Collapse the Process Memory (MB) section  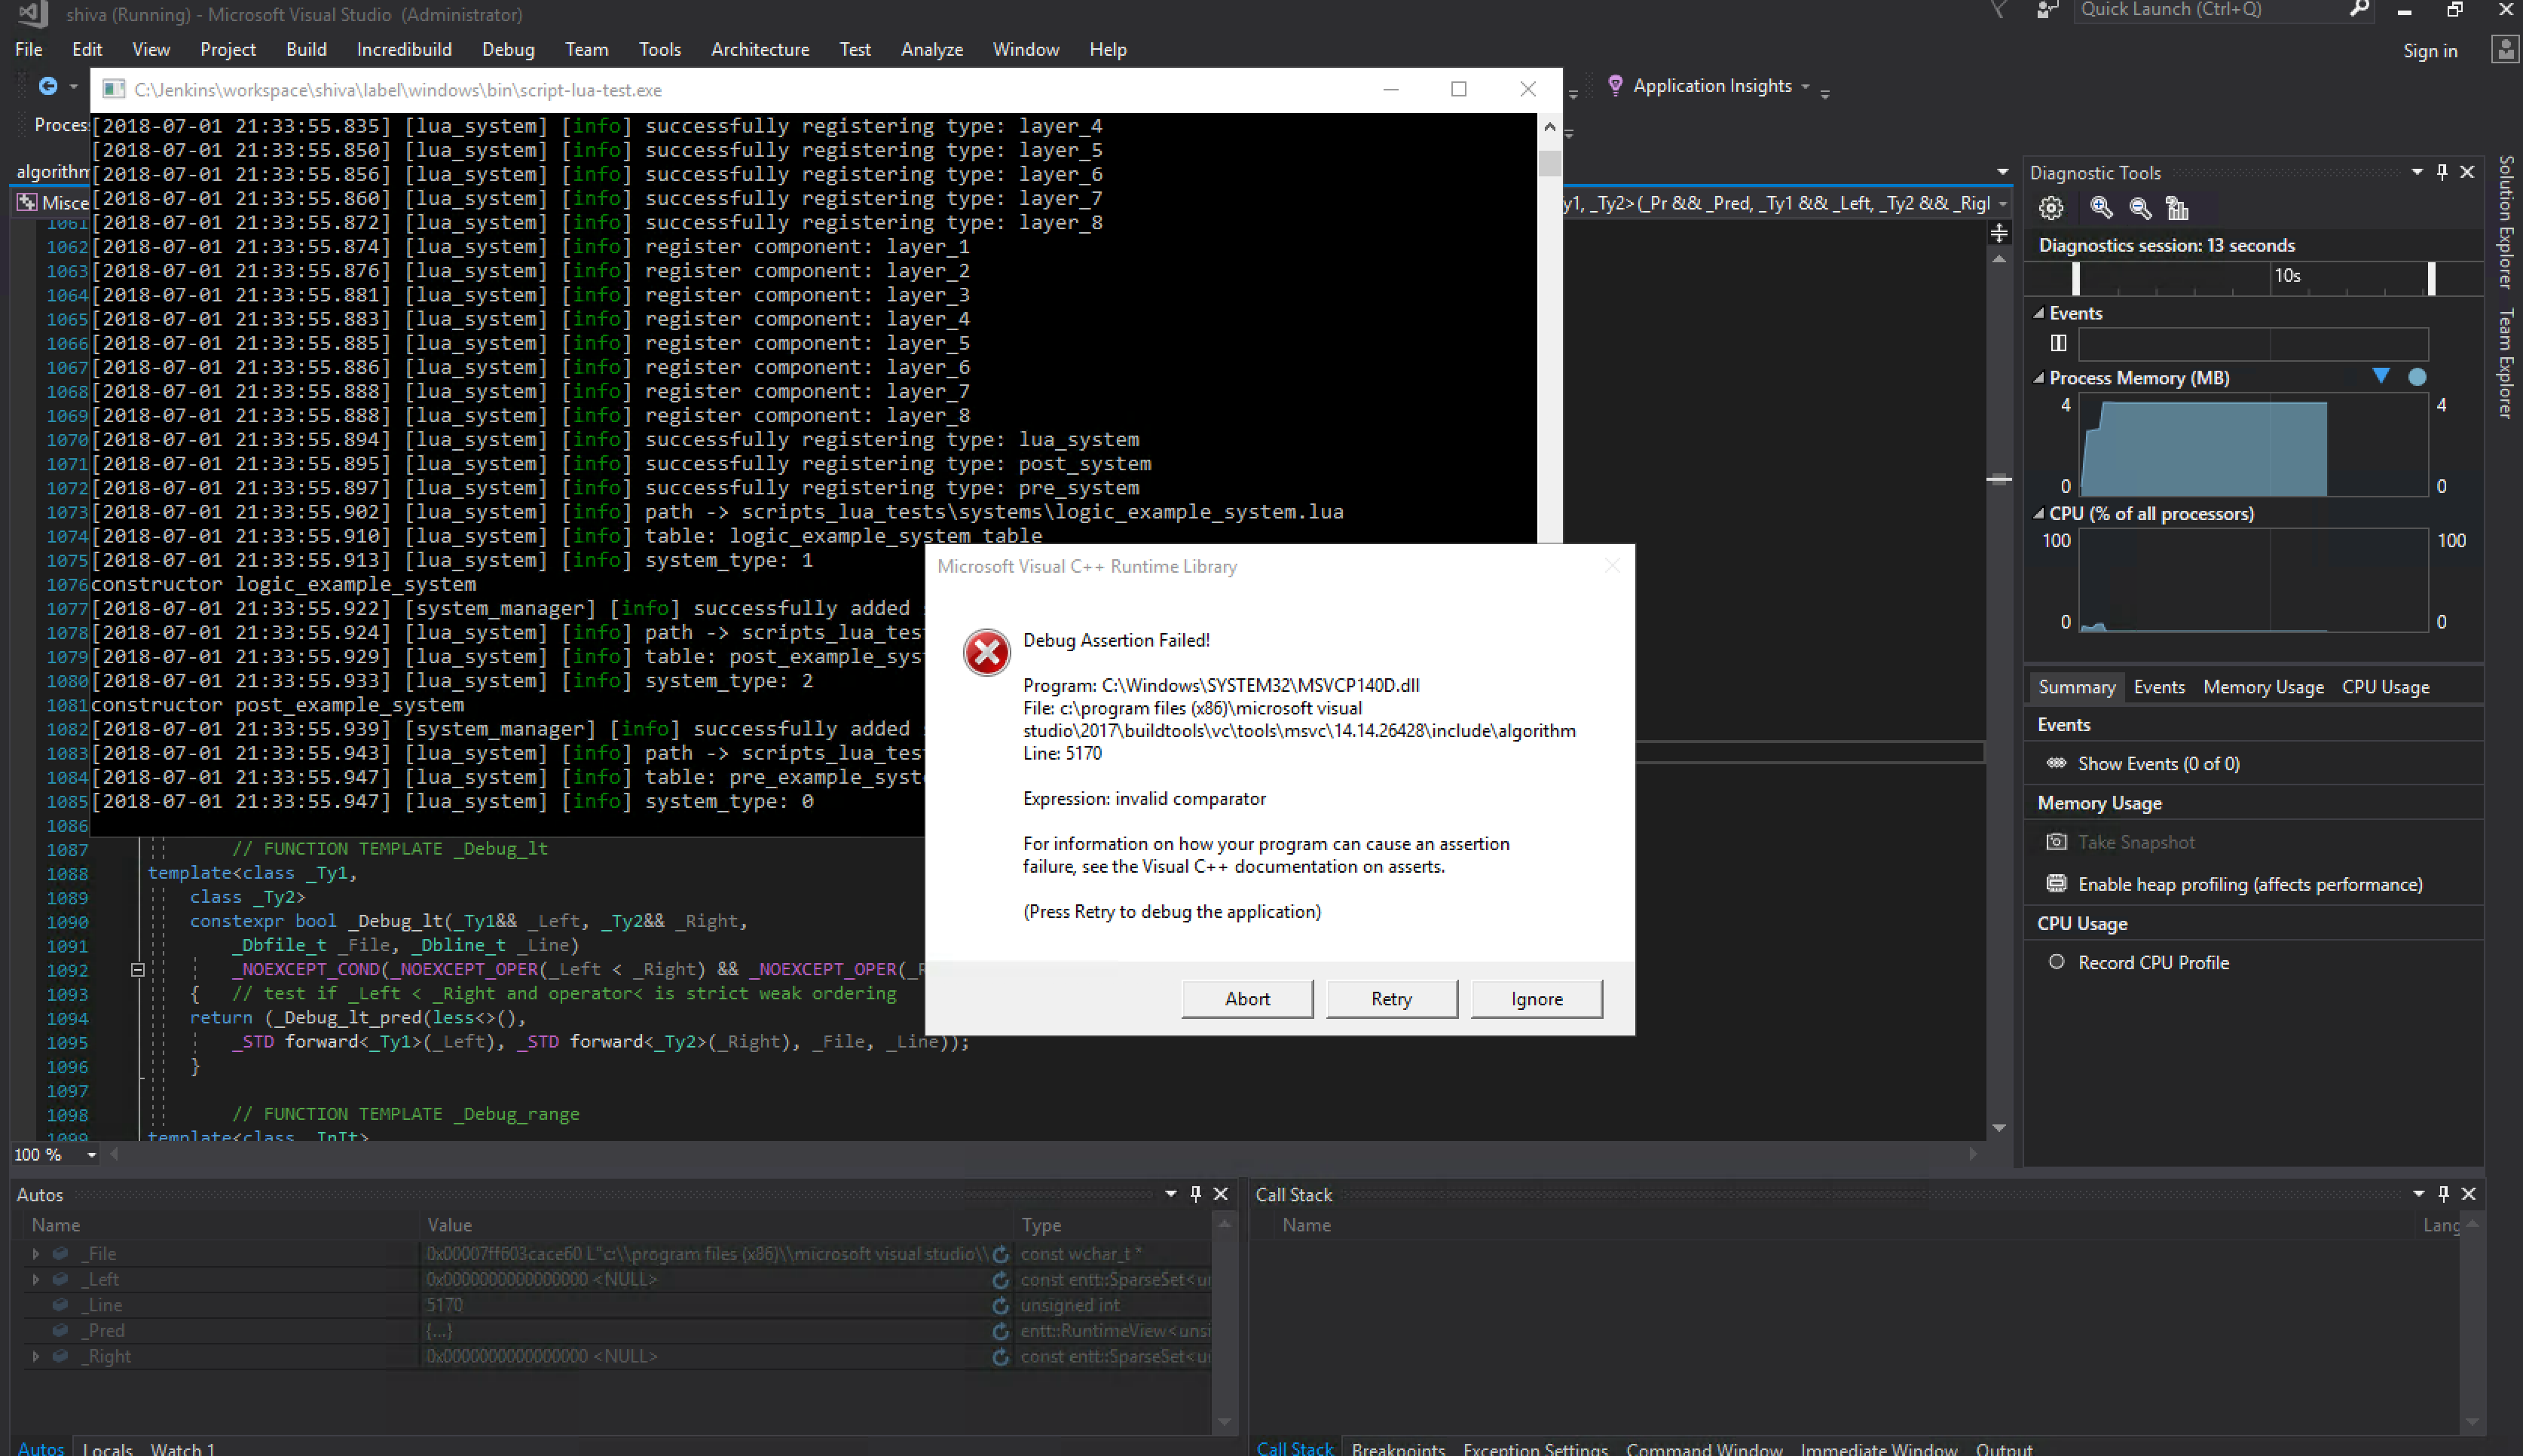click(x=2038, y=378)
